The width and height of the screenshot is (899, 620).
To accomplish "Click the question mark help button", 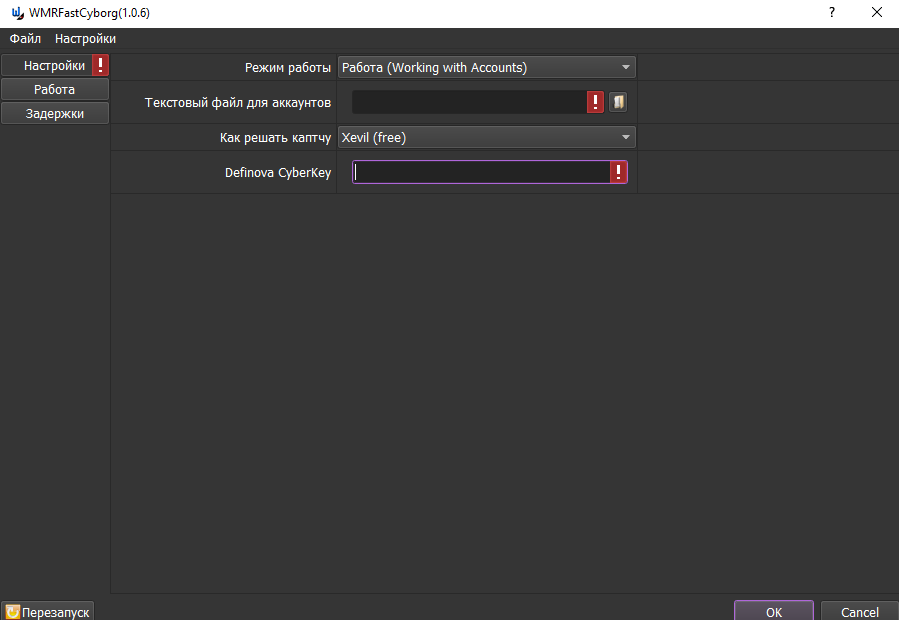I will 831,13.
